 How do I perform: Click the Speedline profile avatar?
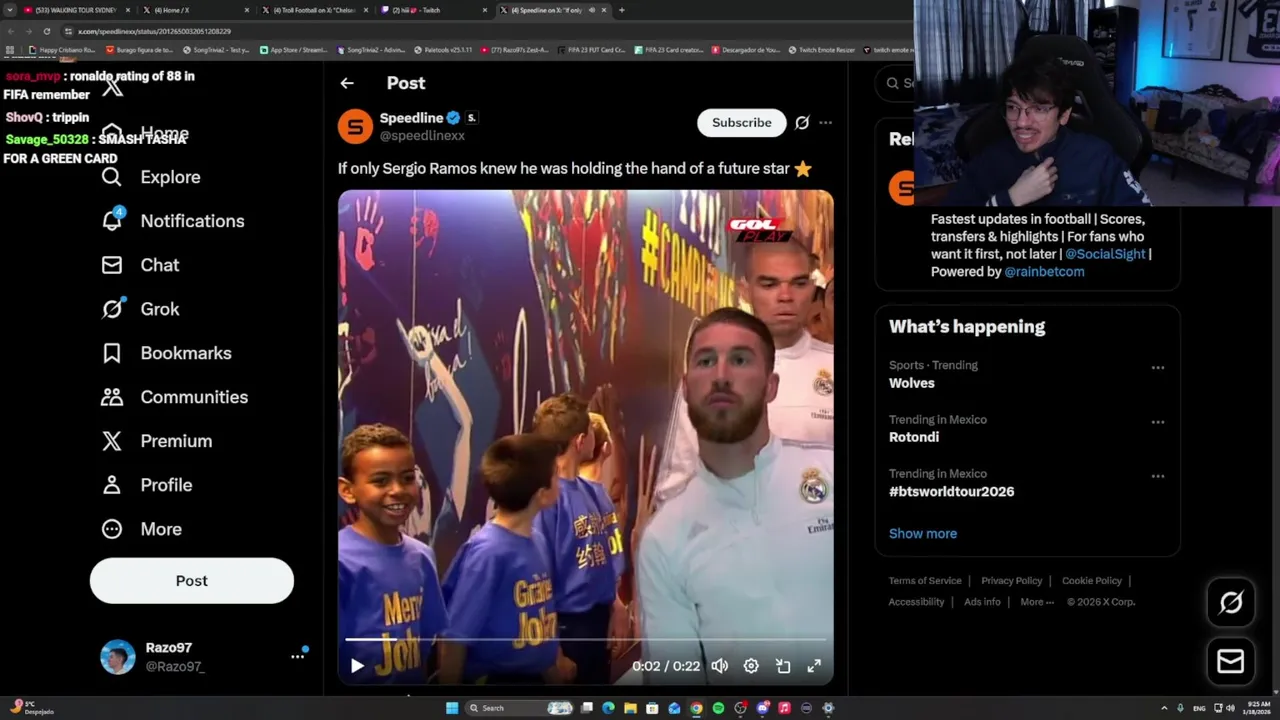(x=355, y=126)
